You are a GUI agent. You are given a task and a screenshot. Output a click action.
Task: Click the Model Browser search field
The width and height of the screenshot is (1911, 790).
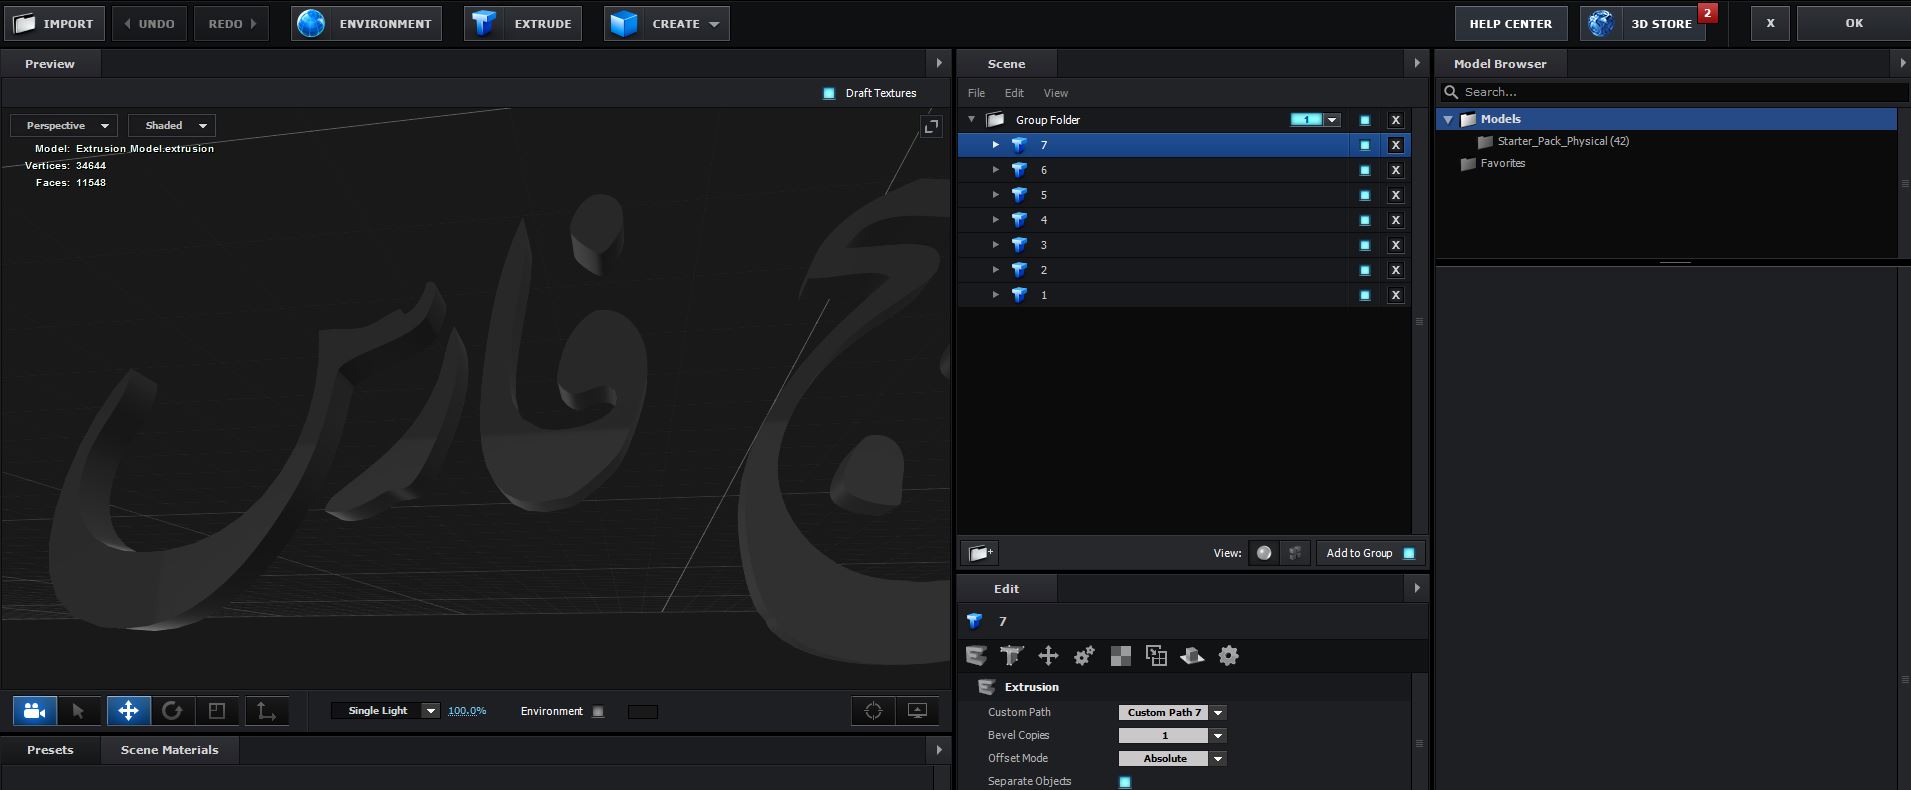tap(1672, 92)
